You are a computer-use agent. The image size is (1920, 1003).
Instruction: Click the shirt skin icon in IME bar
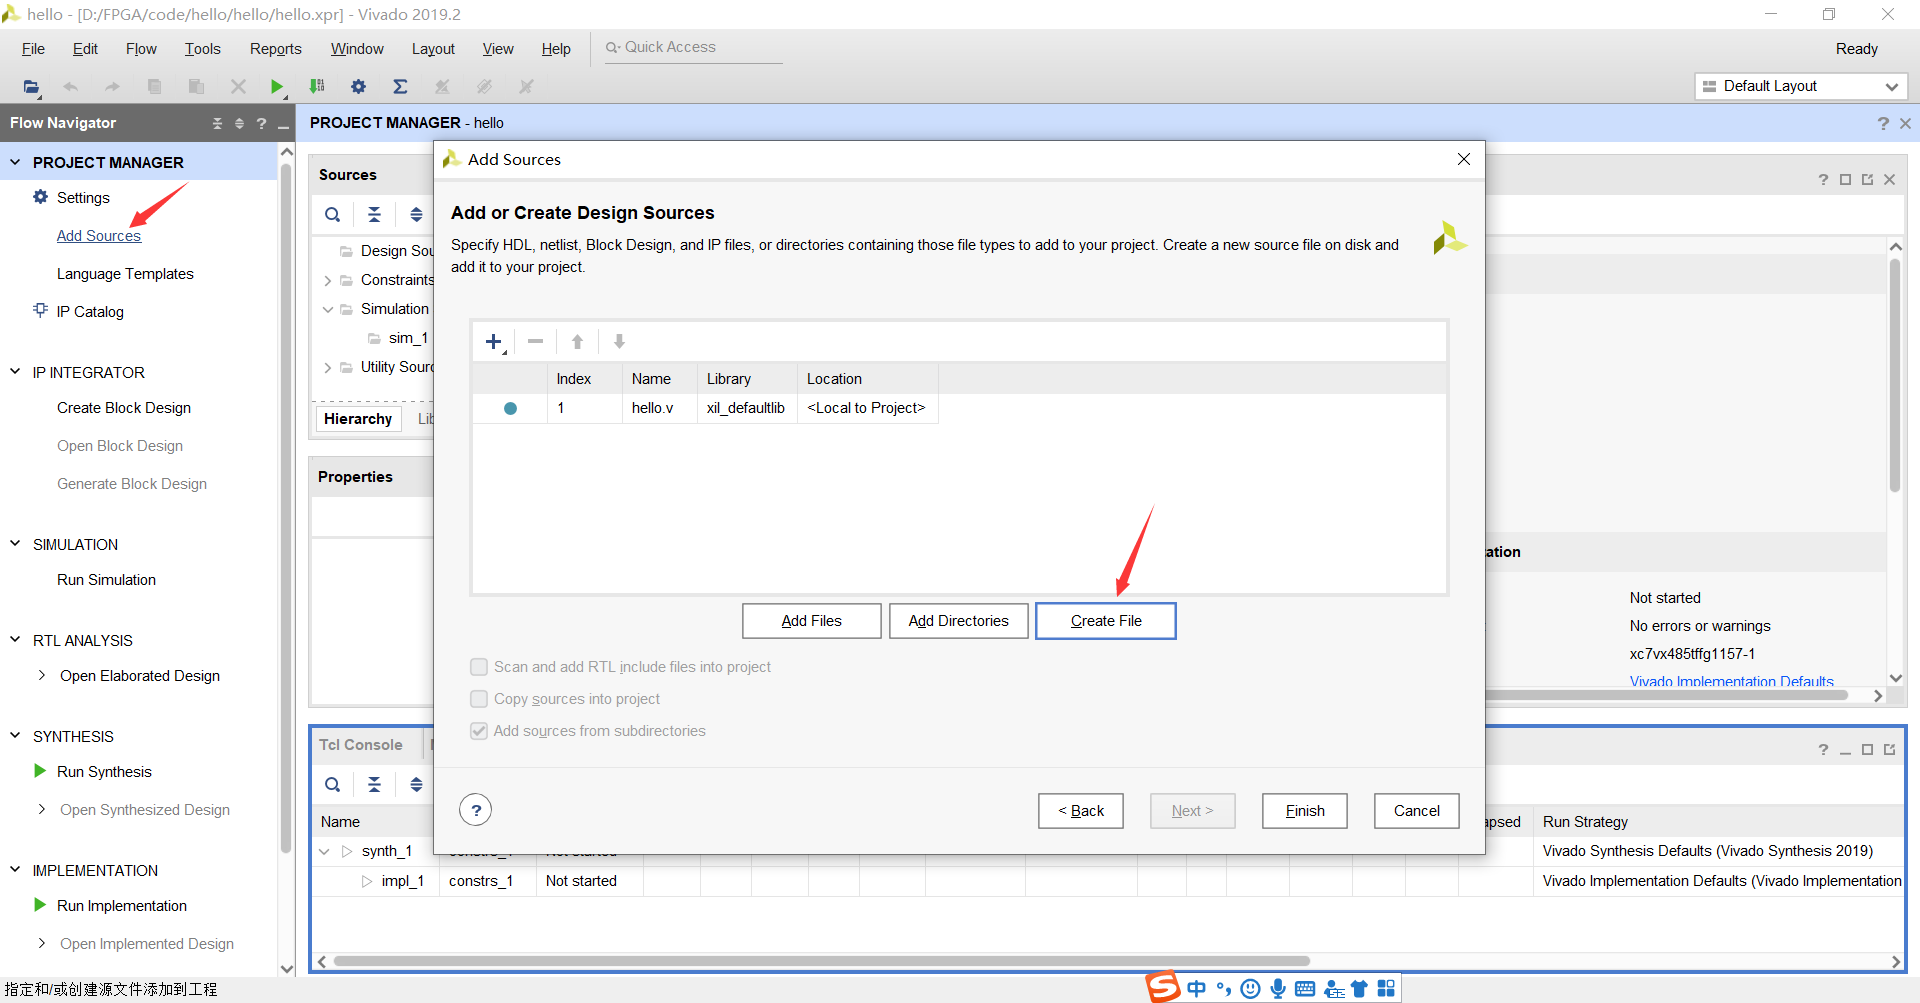pyautogui.click(x=1359, y=989)
